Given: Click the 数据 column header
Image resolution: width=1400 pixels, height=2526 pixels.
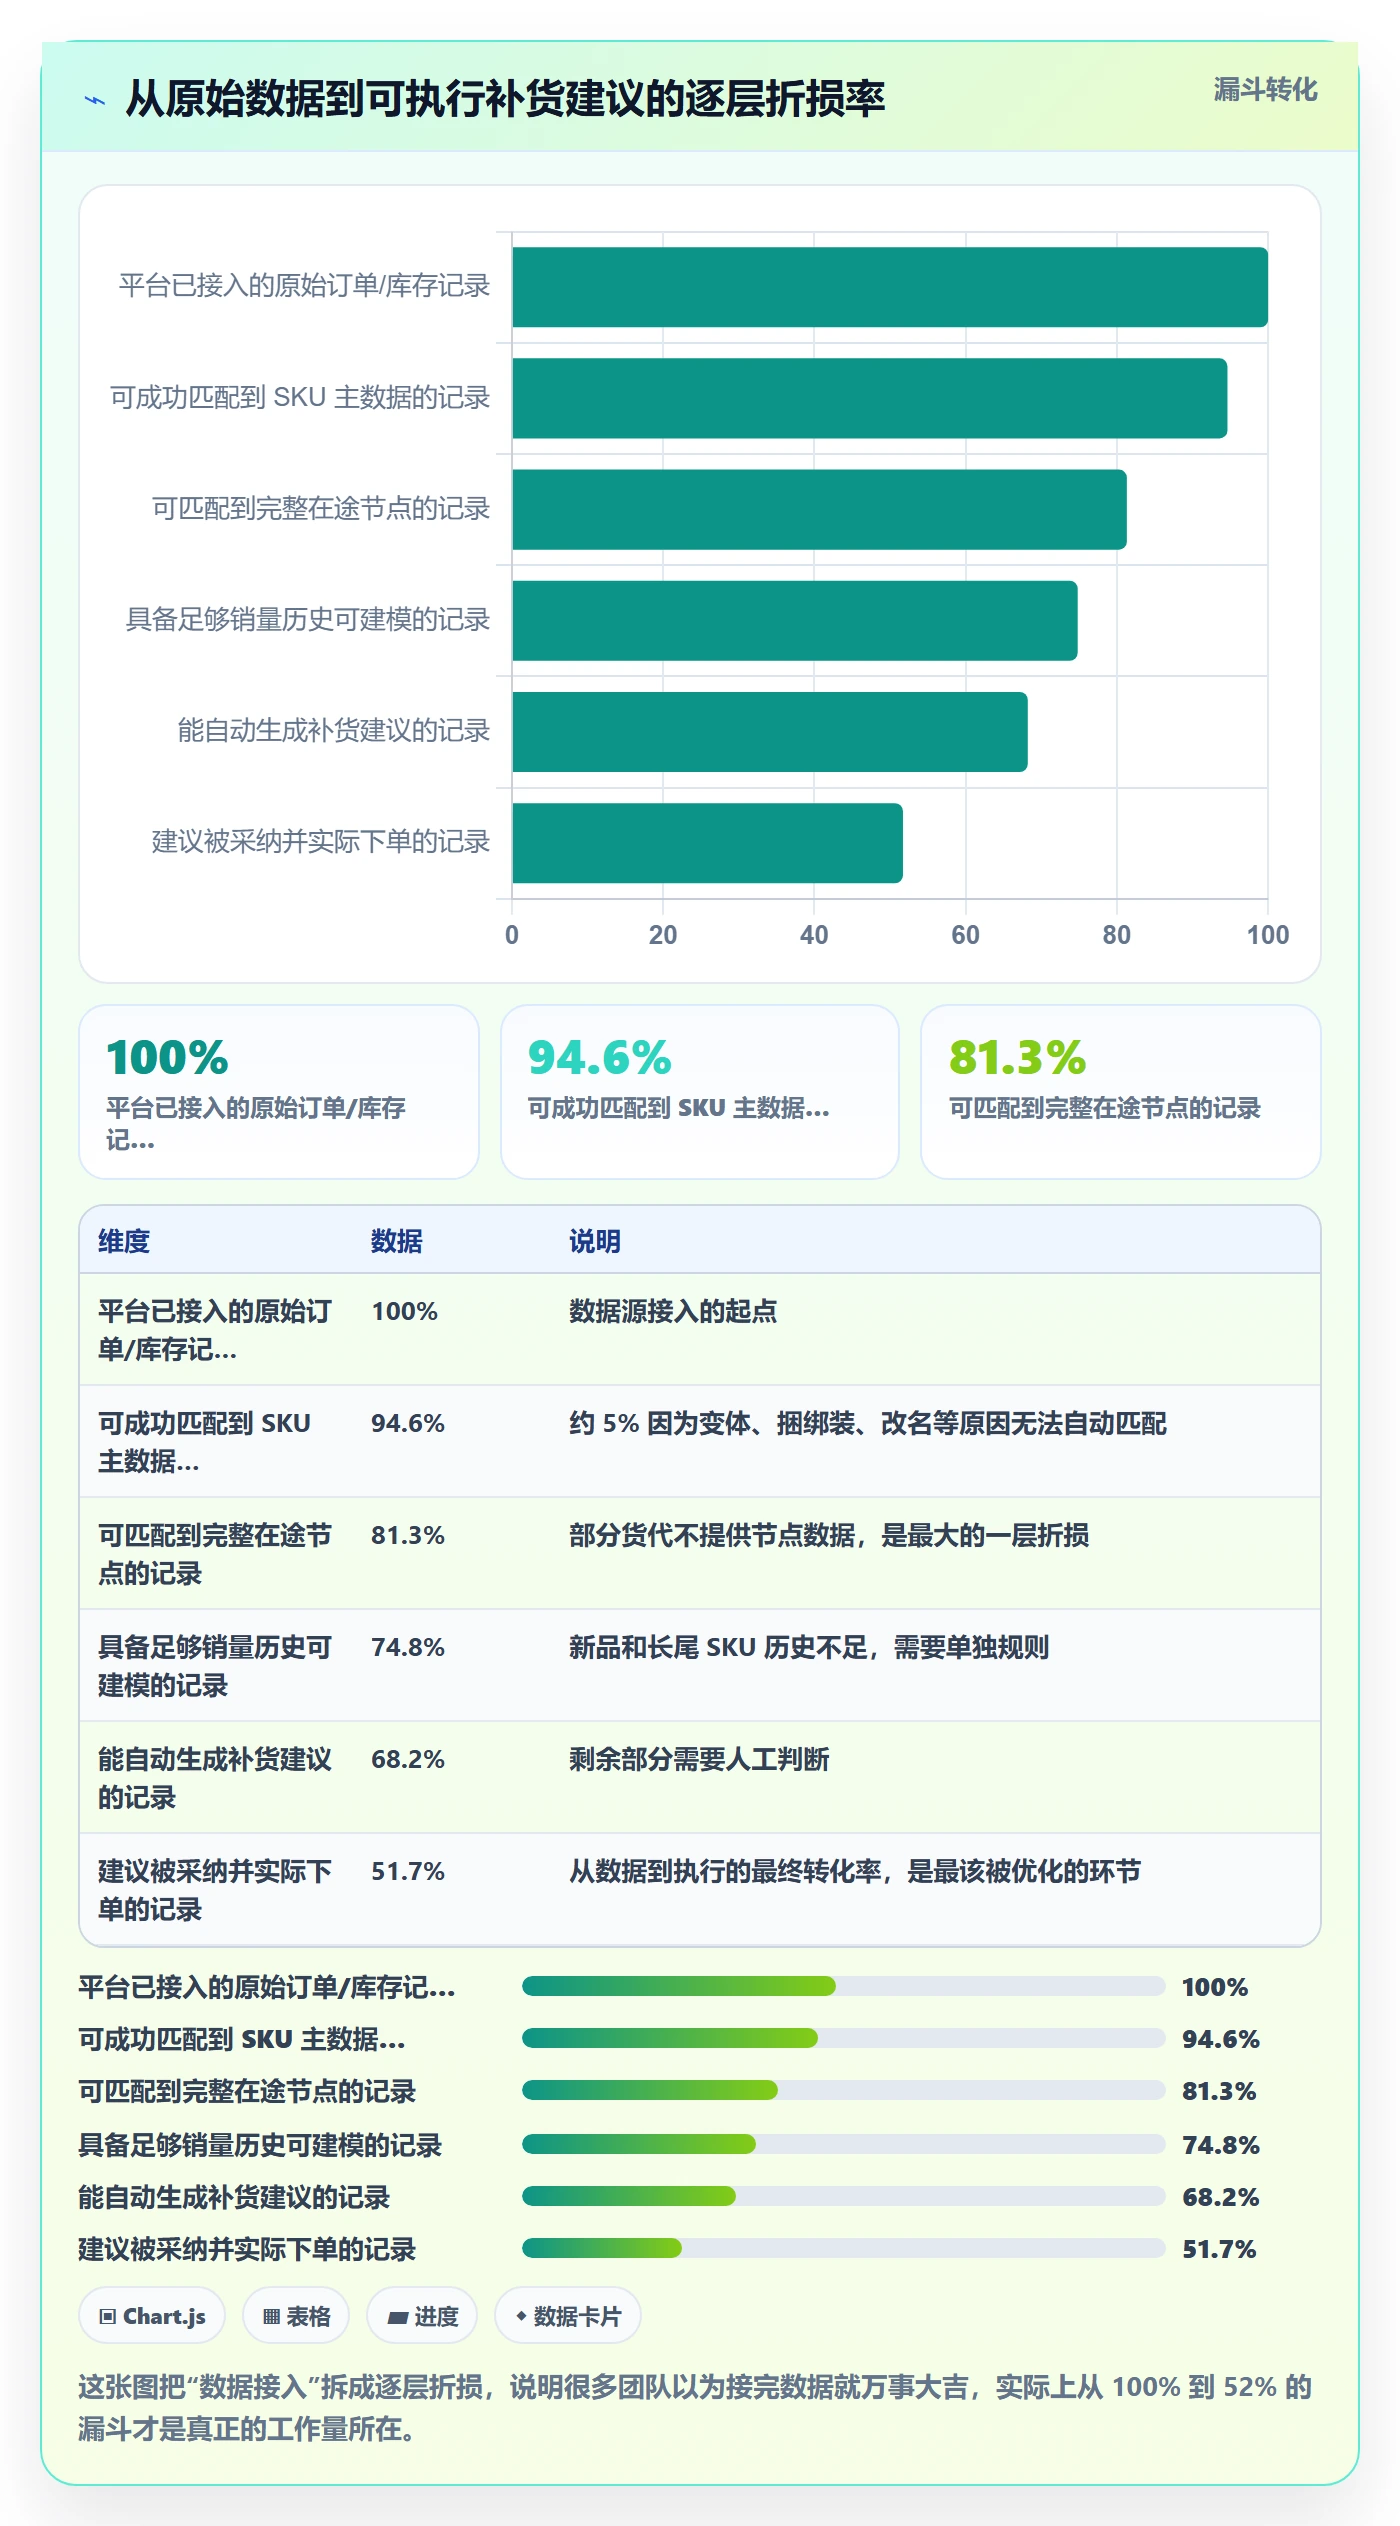Looking at the screenshot, I should pyautogui.click(x=397, y=1241).
